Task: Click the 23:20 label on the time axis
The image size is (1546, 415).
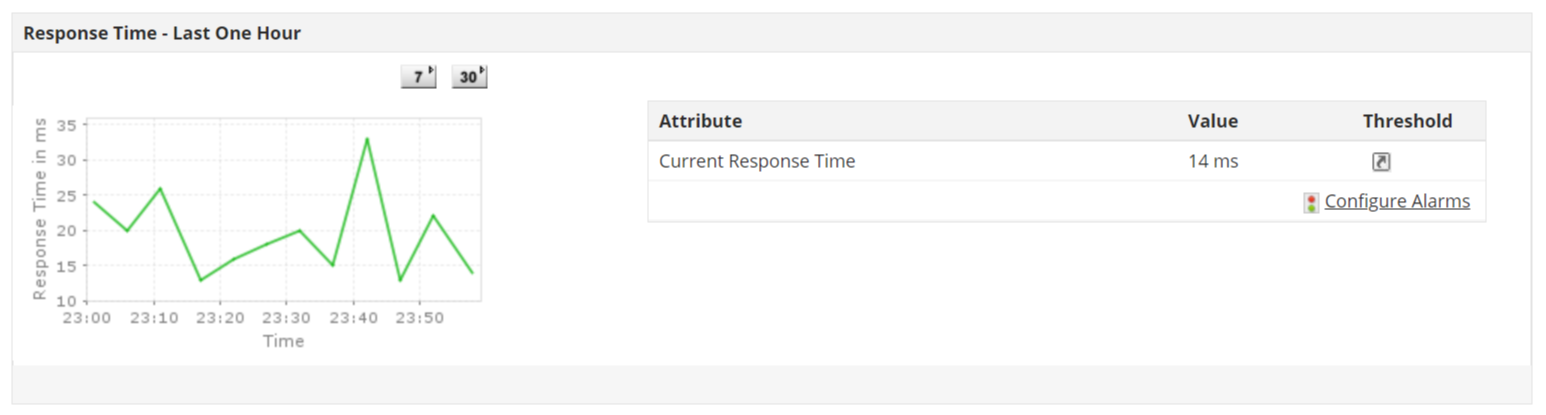Action: click(220, 318)
